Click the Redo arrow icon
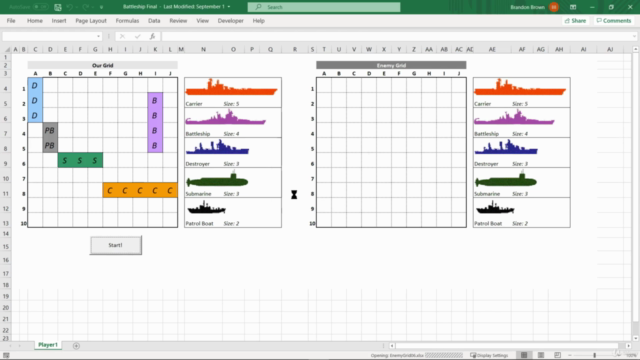 (86, 7)
